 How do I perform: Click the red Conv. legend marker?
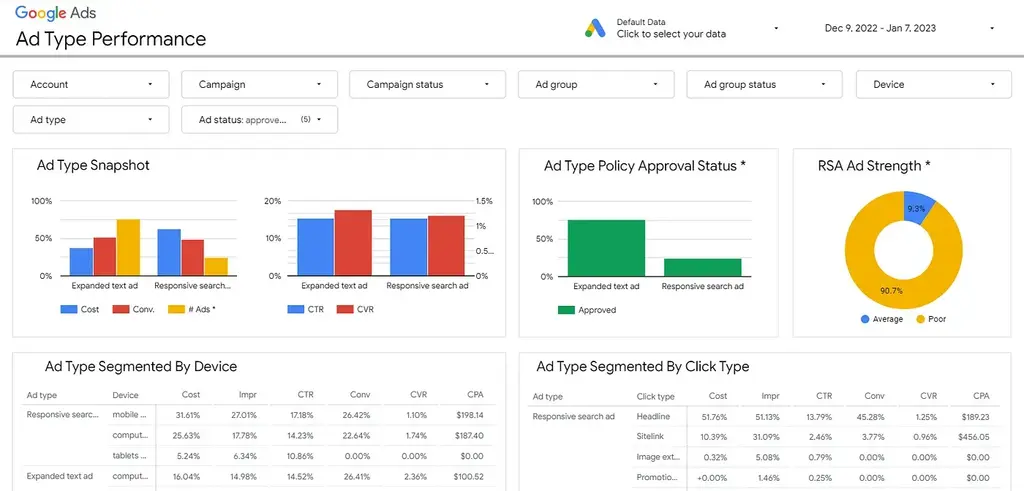tap(121, 310)
